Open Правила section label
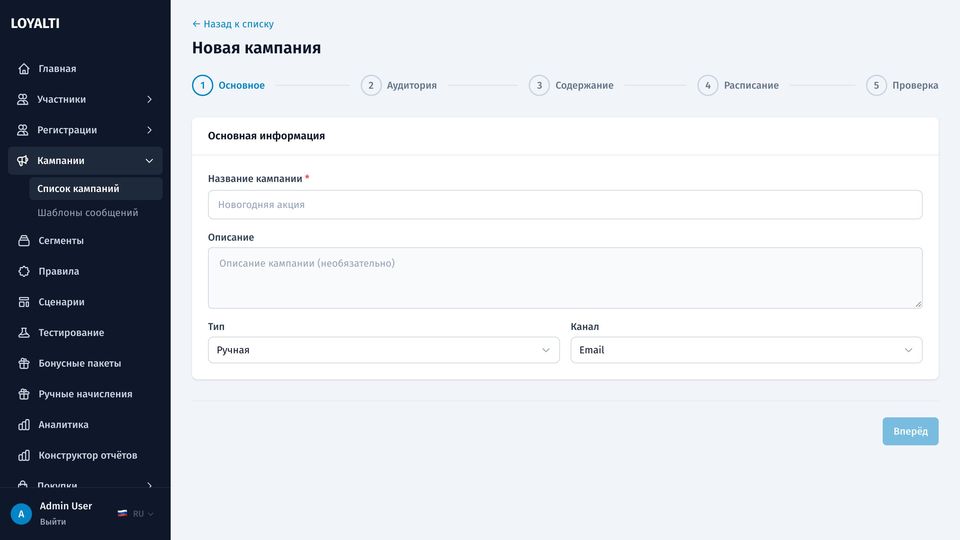Viewport: 960px width, 540px height. point(59,271)
